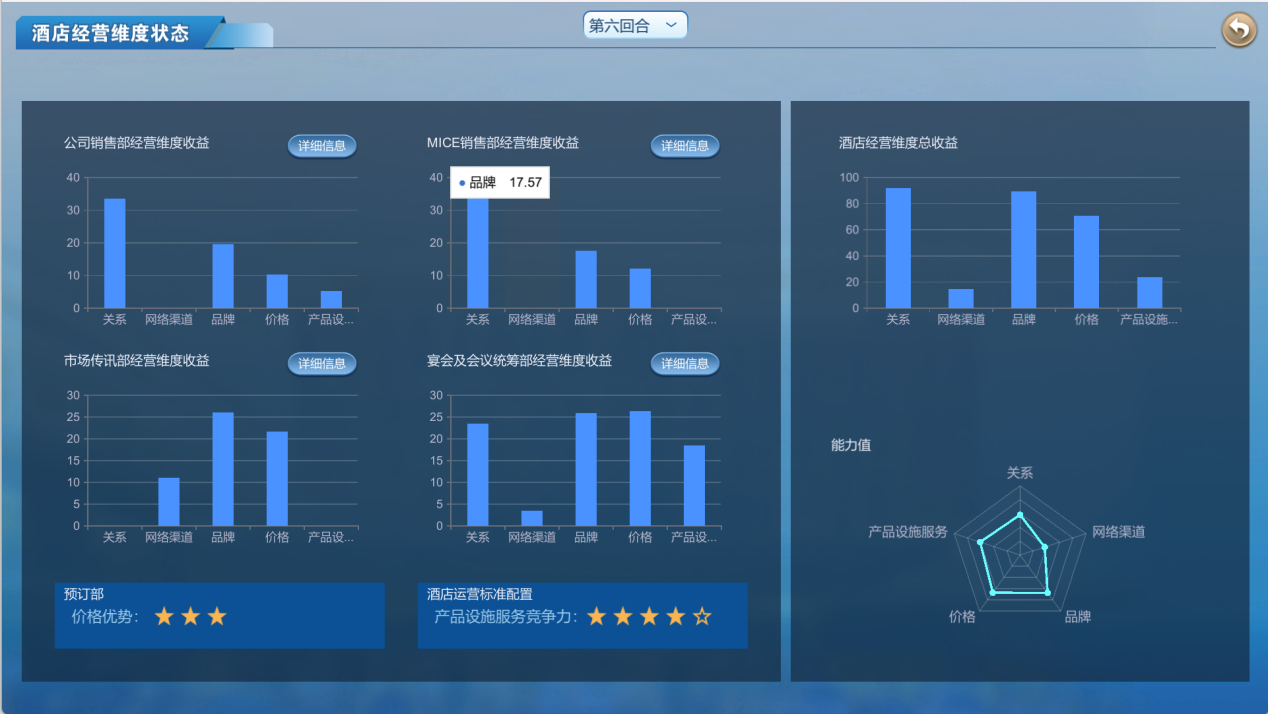
Task: Click the 品牌 bar in MICE销售部 chart
Action: pyautogui.click(x=586, y=280)
